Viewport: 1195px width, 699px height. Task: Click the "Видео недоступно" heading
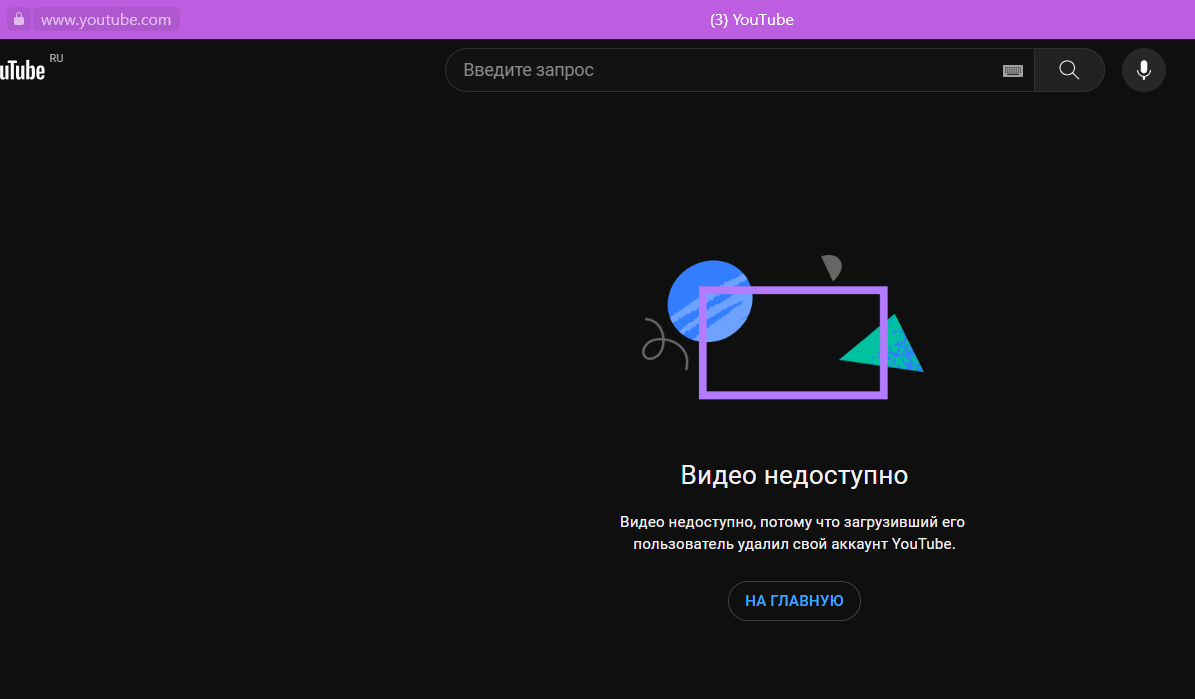(x=794, y=474)
